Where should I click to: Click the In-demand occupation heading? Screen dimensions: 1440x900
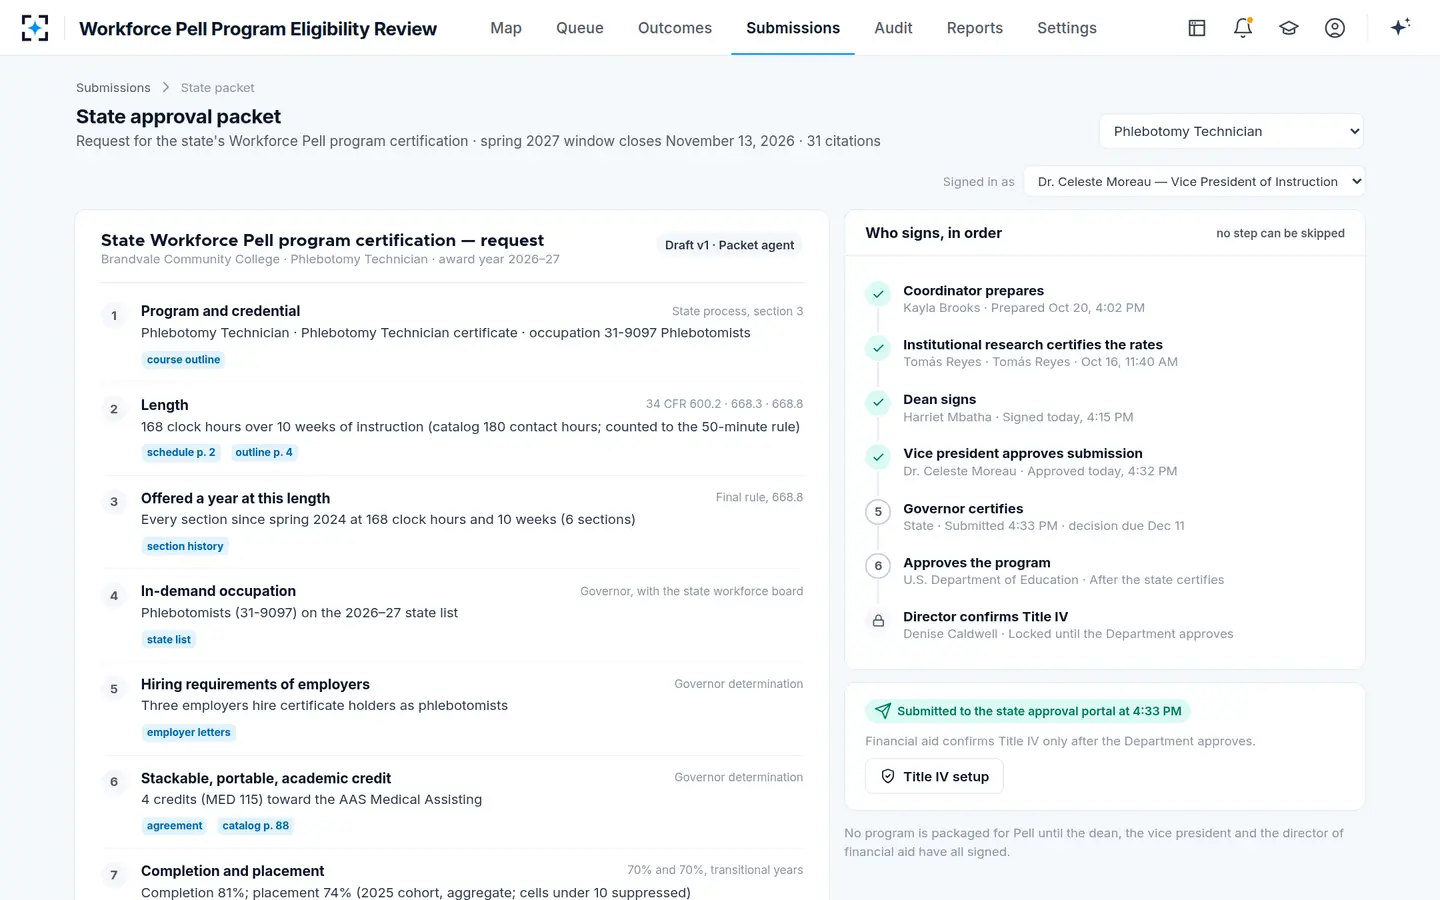pos(218,591)
